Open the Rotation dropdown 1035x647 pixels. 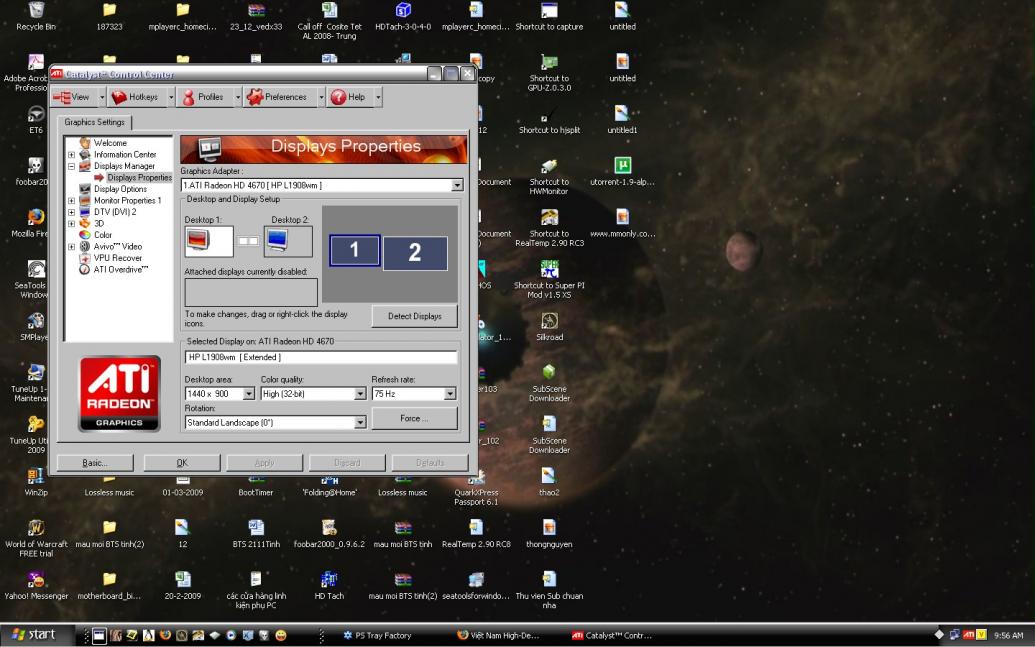coord(360,423)
